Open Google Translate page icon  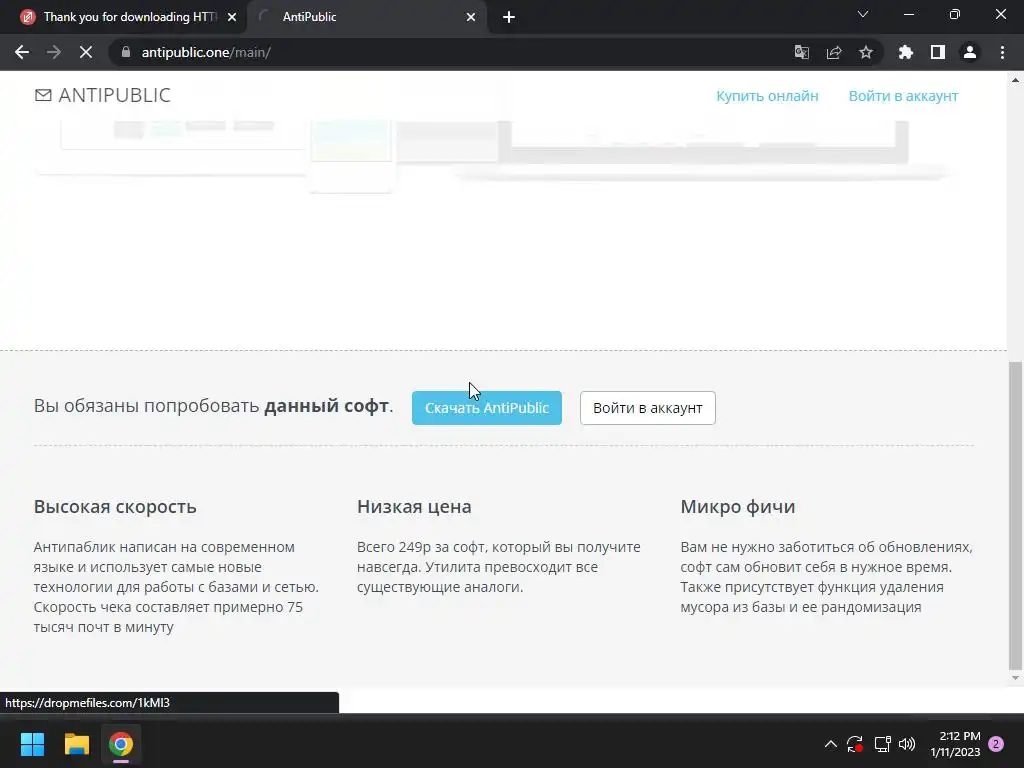click(801, 52)
